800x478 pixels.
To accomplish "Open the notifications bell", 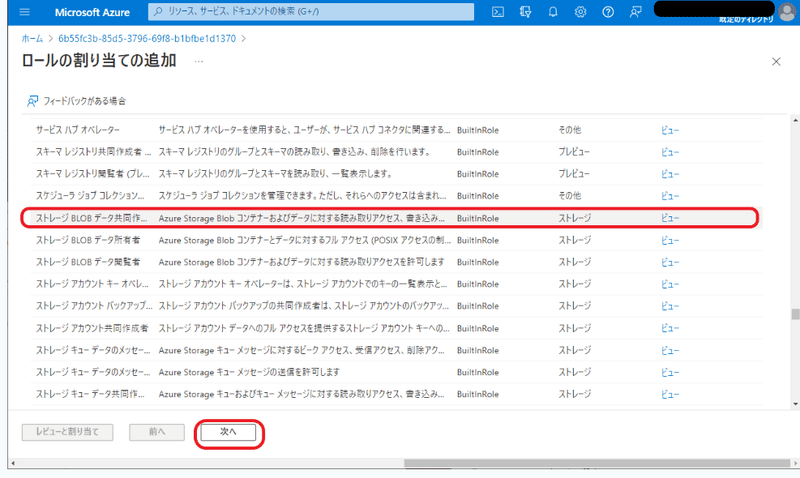I will [553, 12].
